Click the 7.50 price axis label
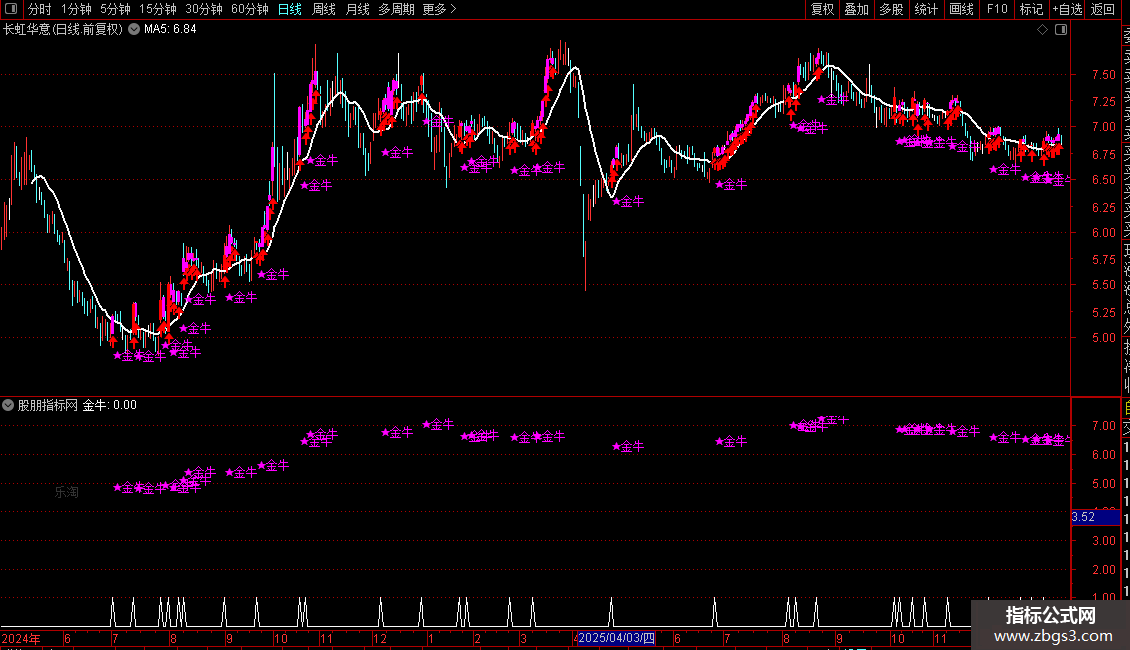 (1103, 75)
